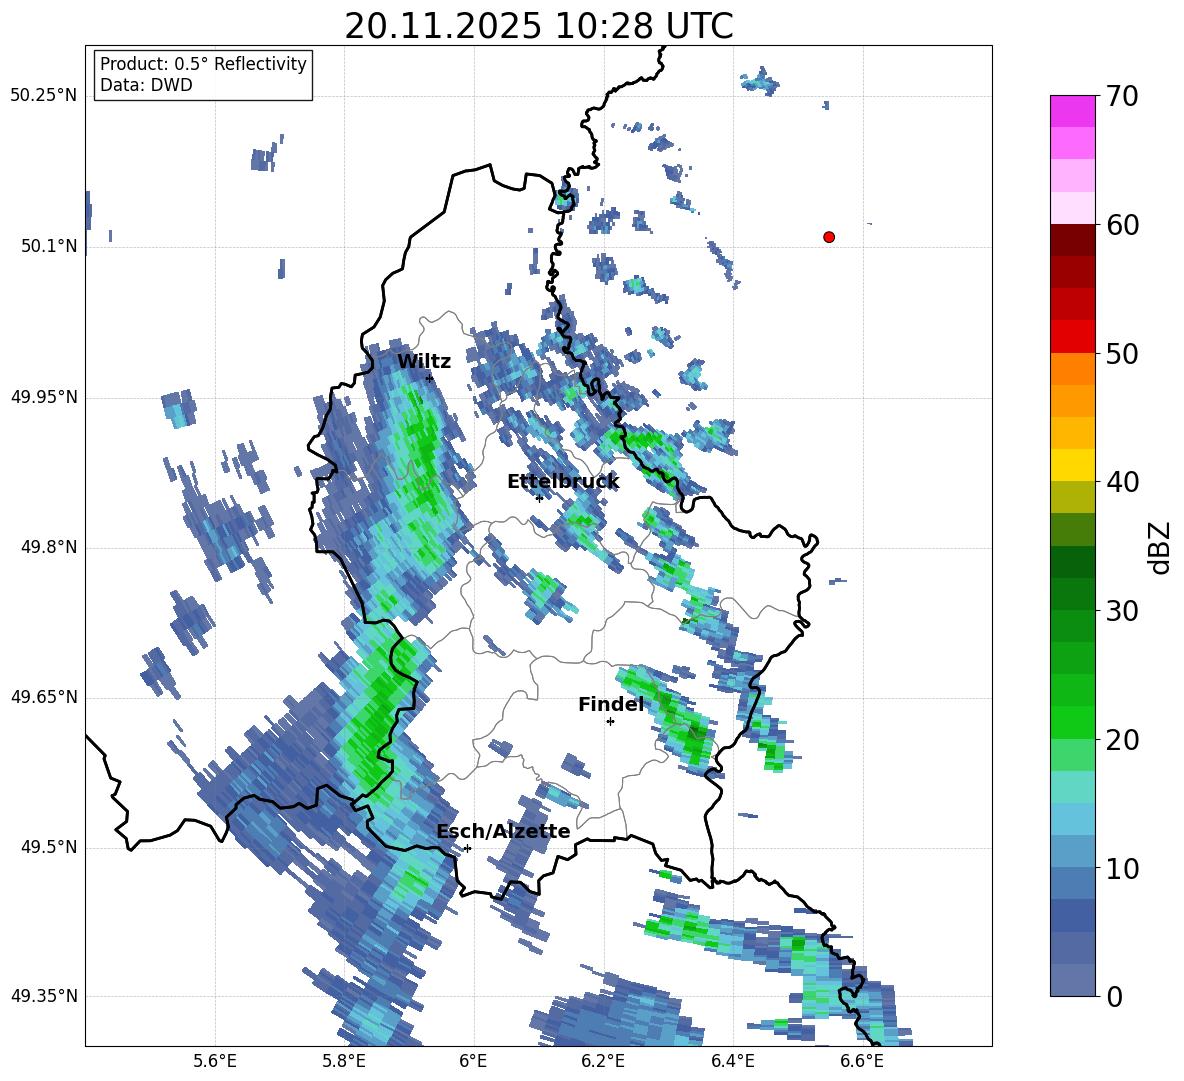Click the colorbar tick value 70

[1122, 96]
